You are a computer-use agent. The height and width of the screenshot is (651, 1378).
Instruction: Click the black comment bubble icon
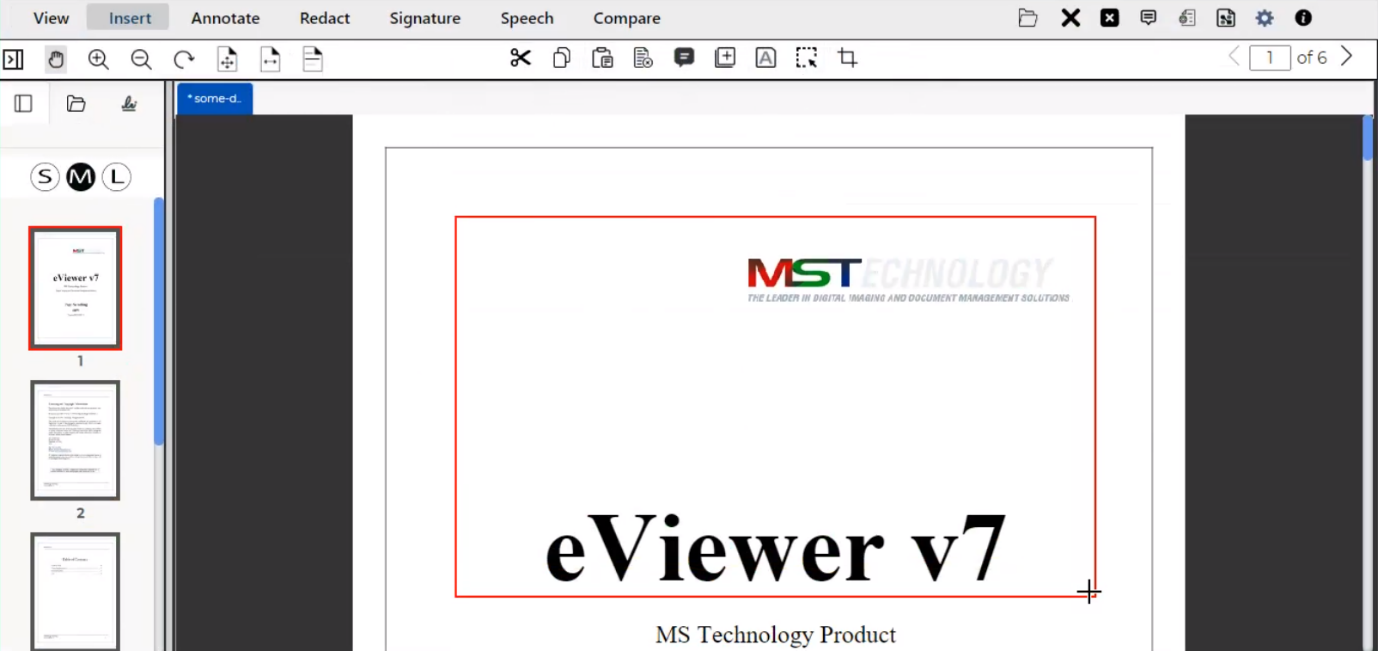[684, 58]
